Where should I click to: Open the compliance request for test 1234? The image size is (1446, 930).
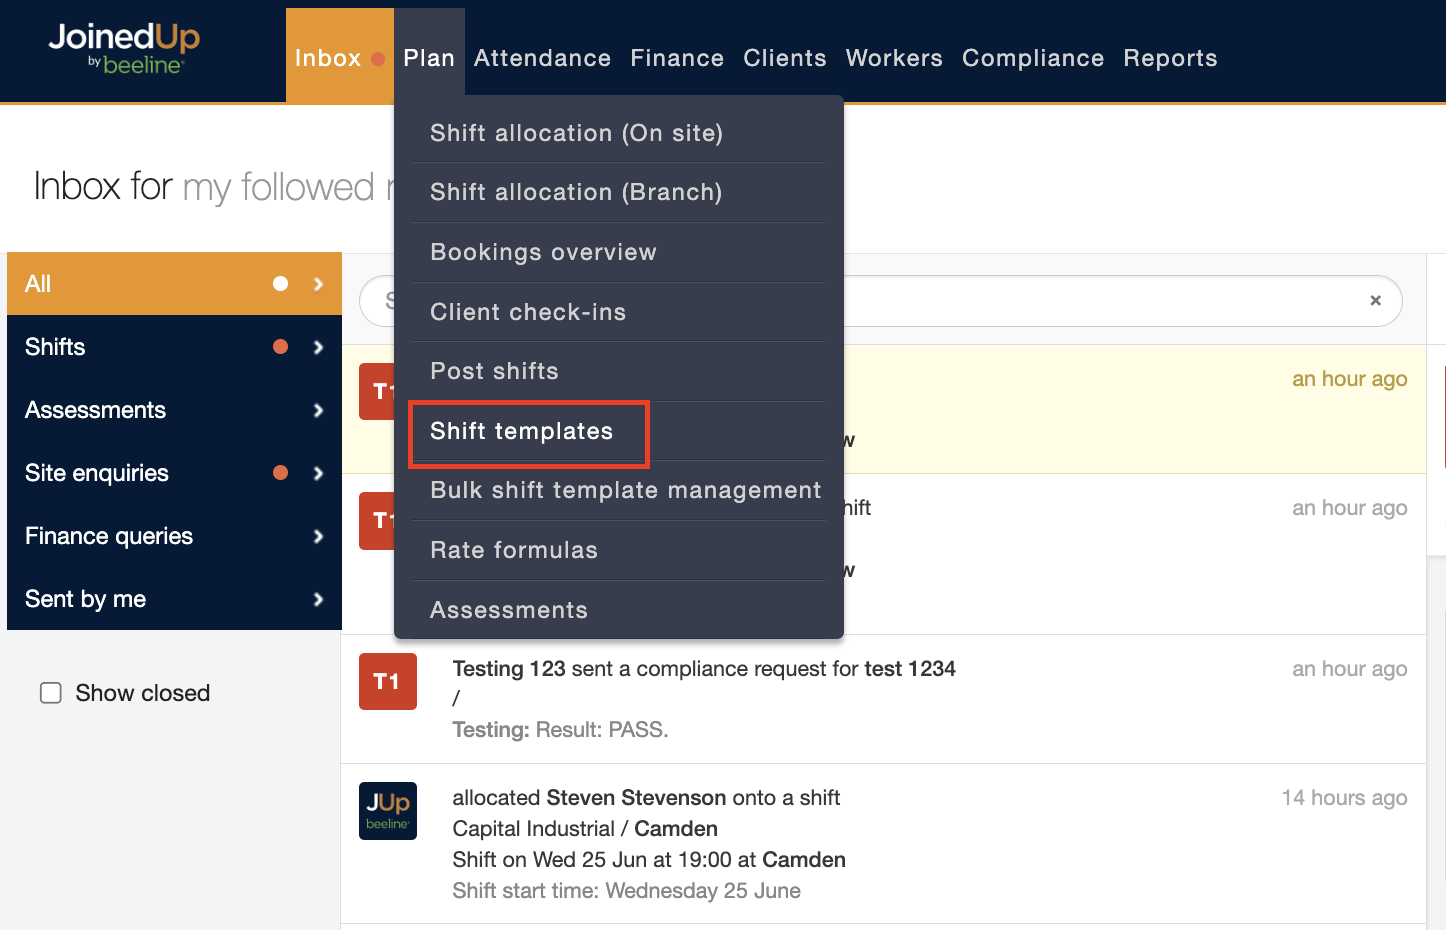[703, 669]
